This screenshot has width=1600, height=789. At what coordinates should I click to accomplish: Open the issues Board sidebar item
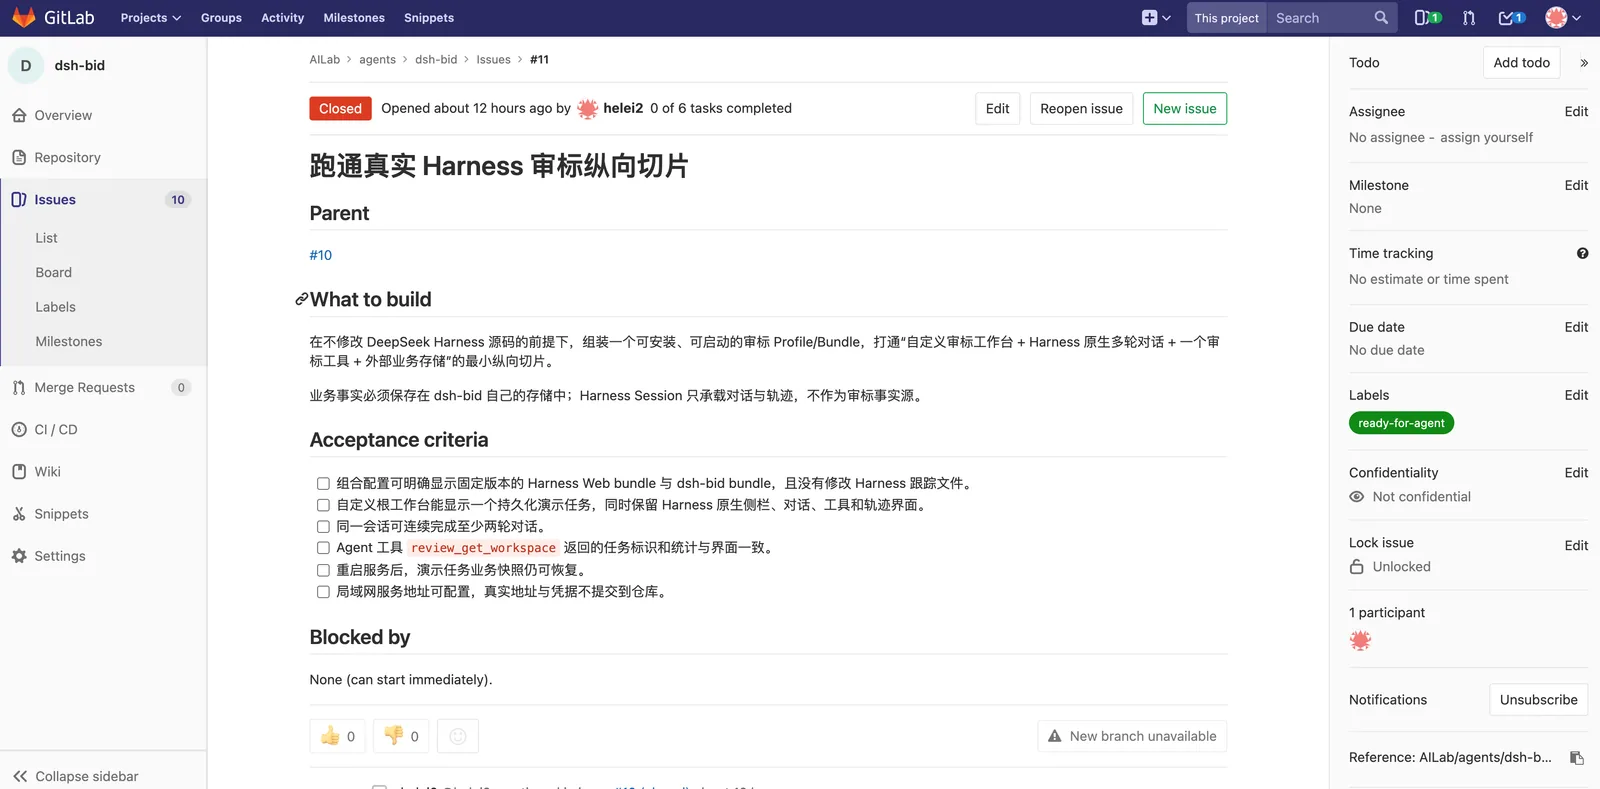pos(53,272)
